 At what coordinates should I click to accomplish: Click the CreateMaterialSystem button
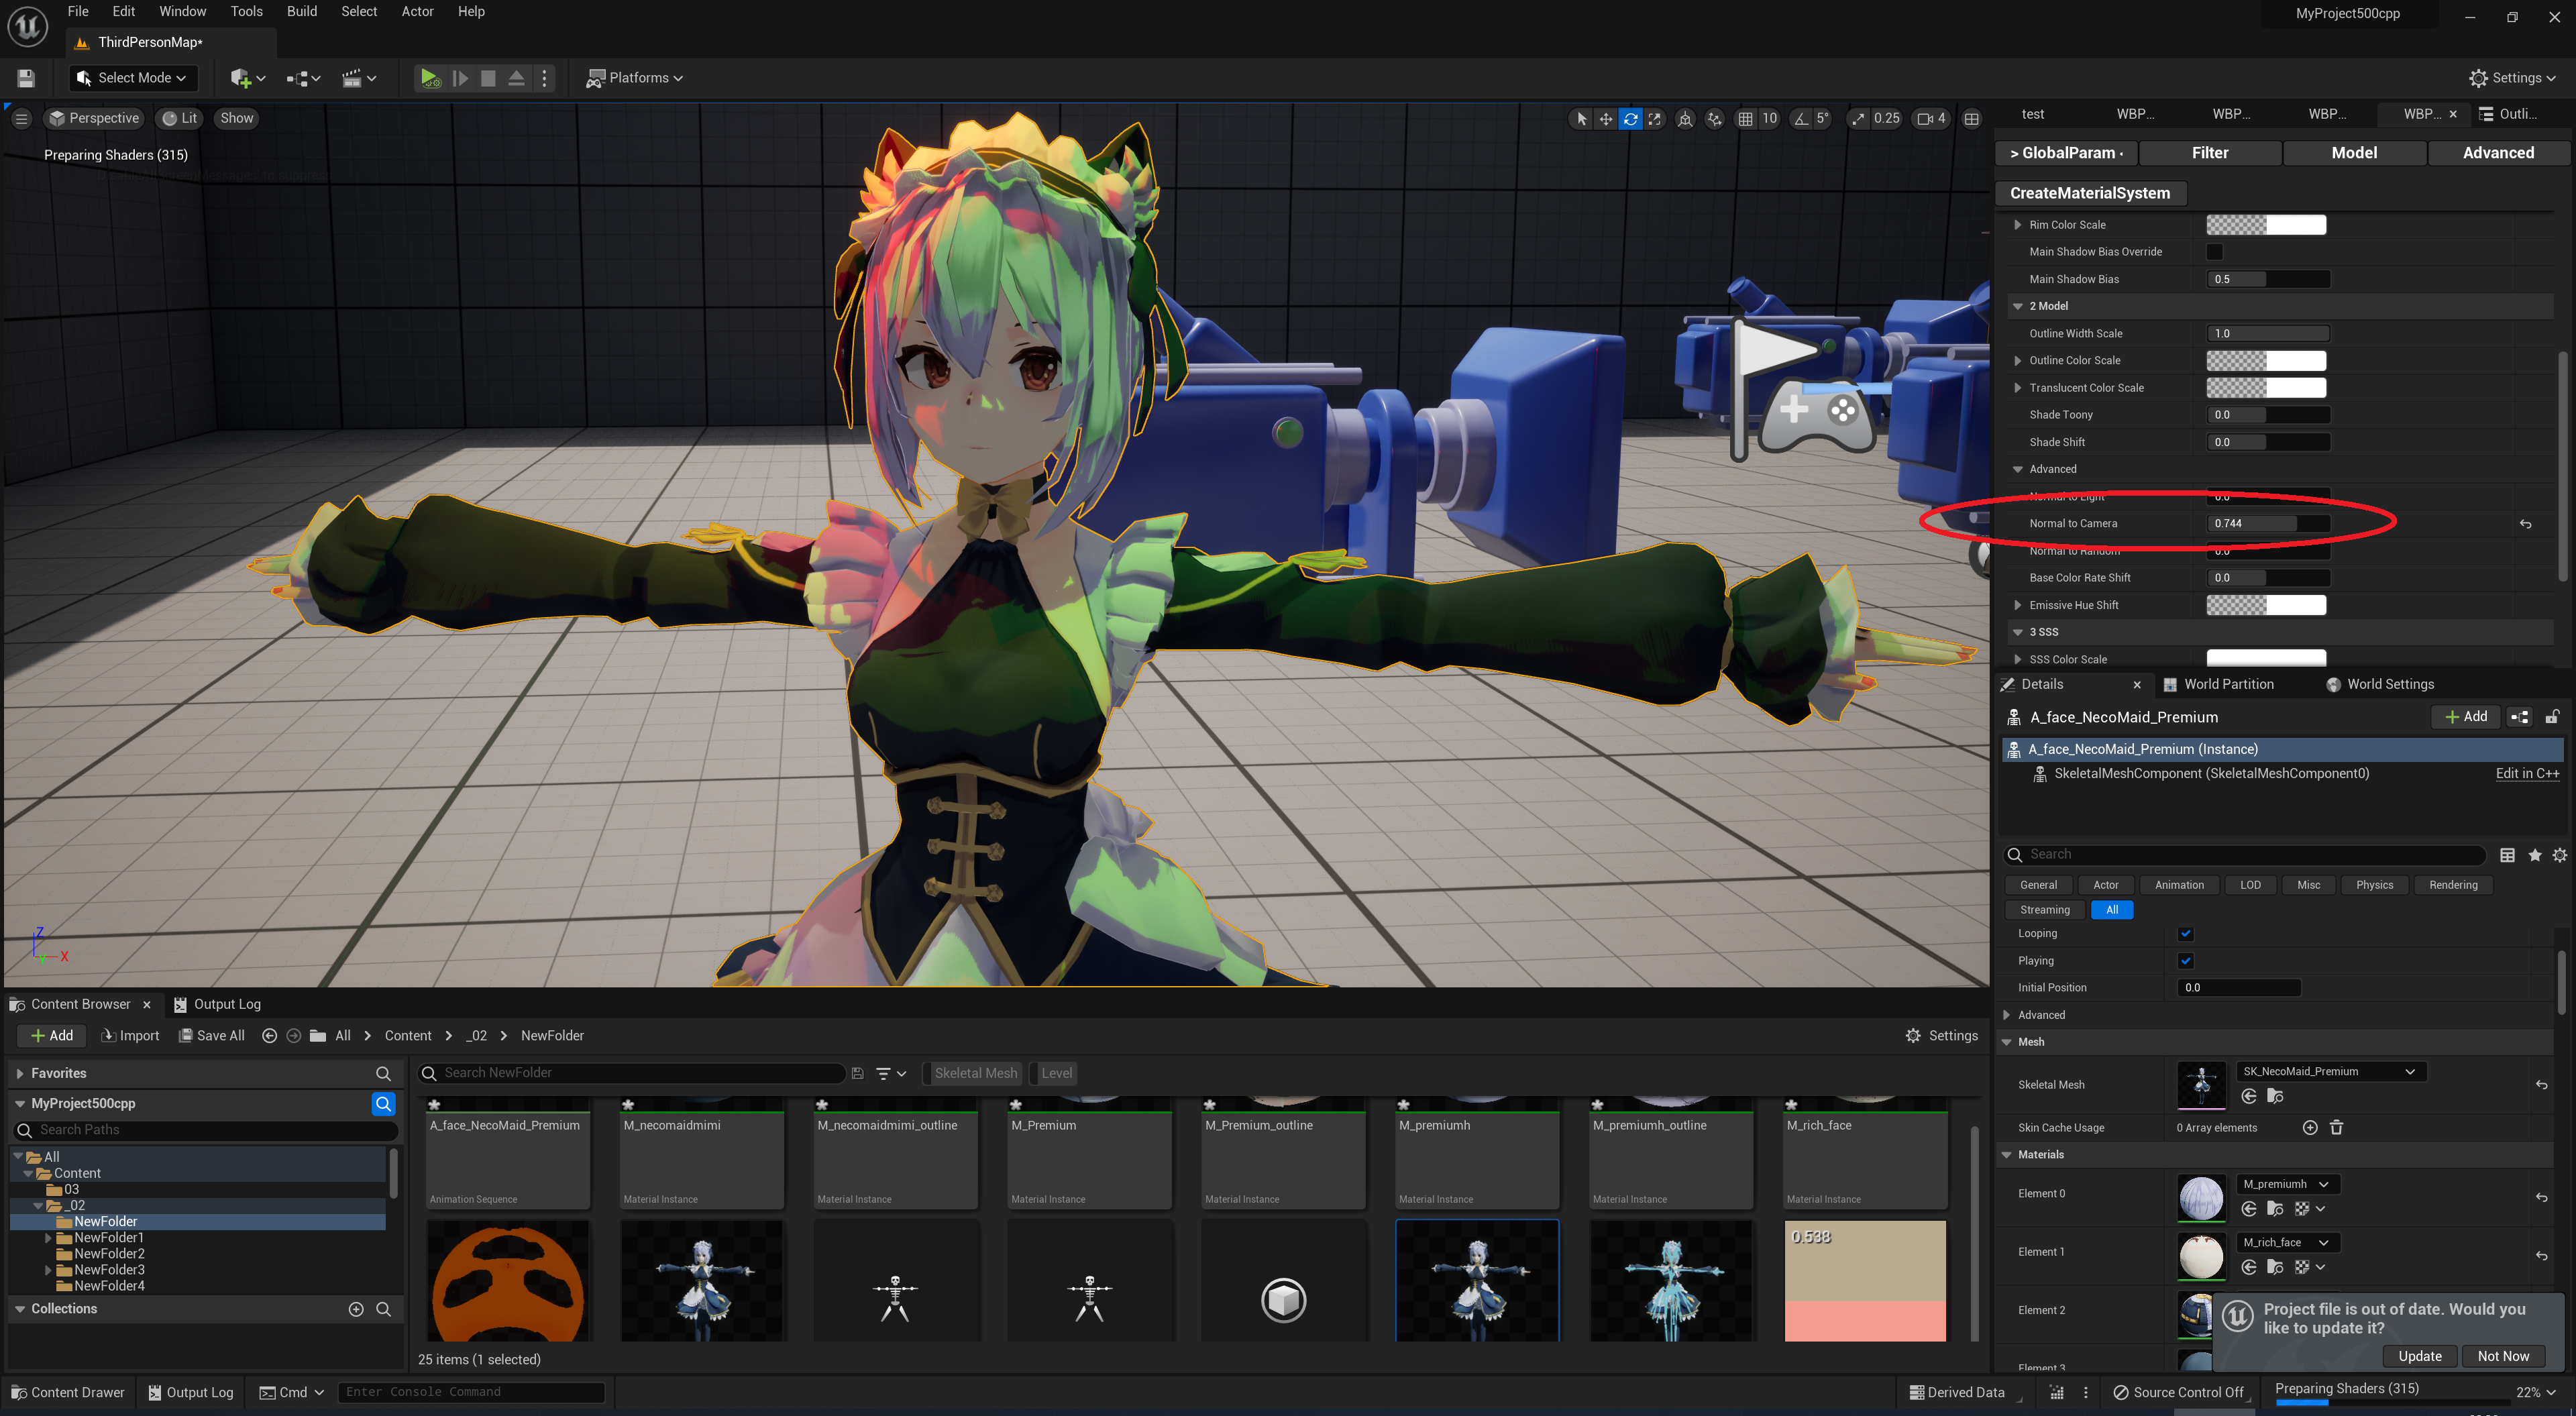coord(2089,193)
